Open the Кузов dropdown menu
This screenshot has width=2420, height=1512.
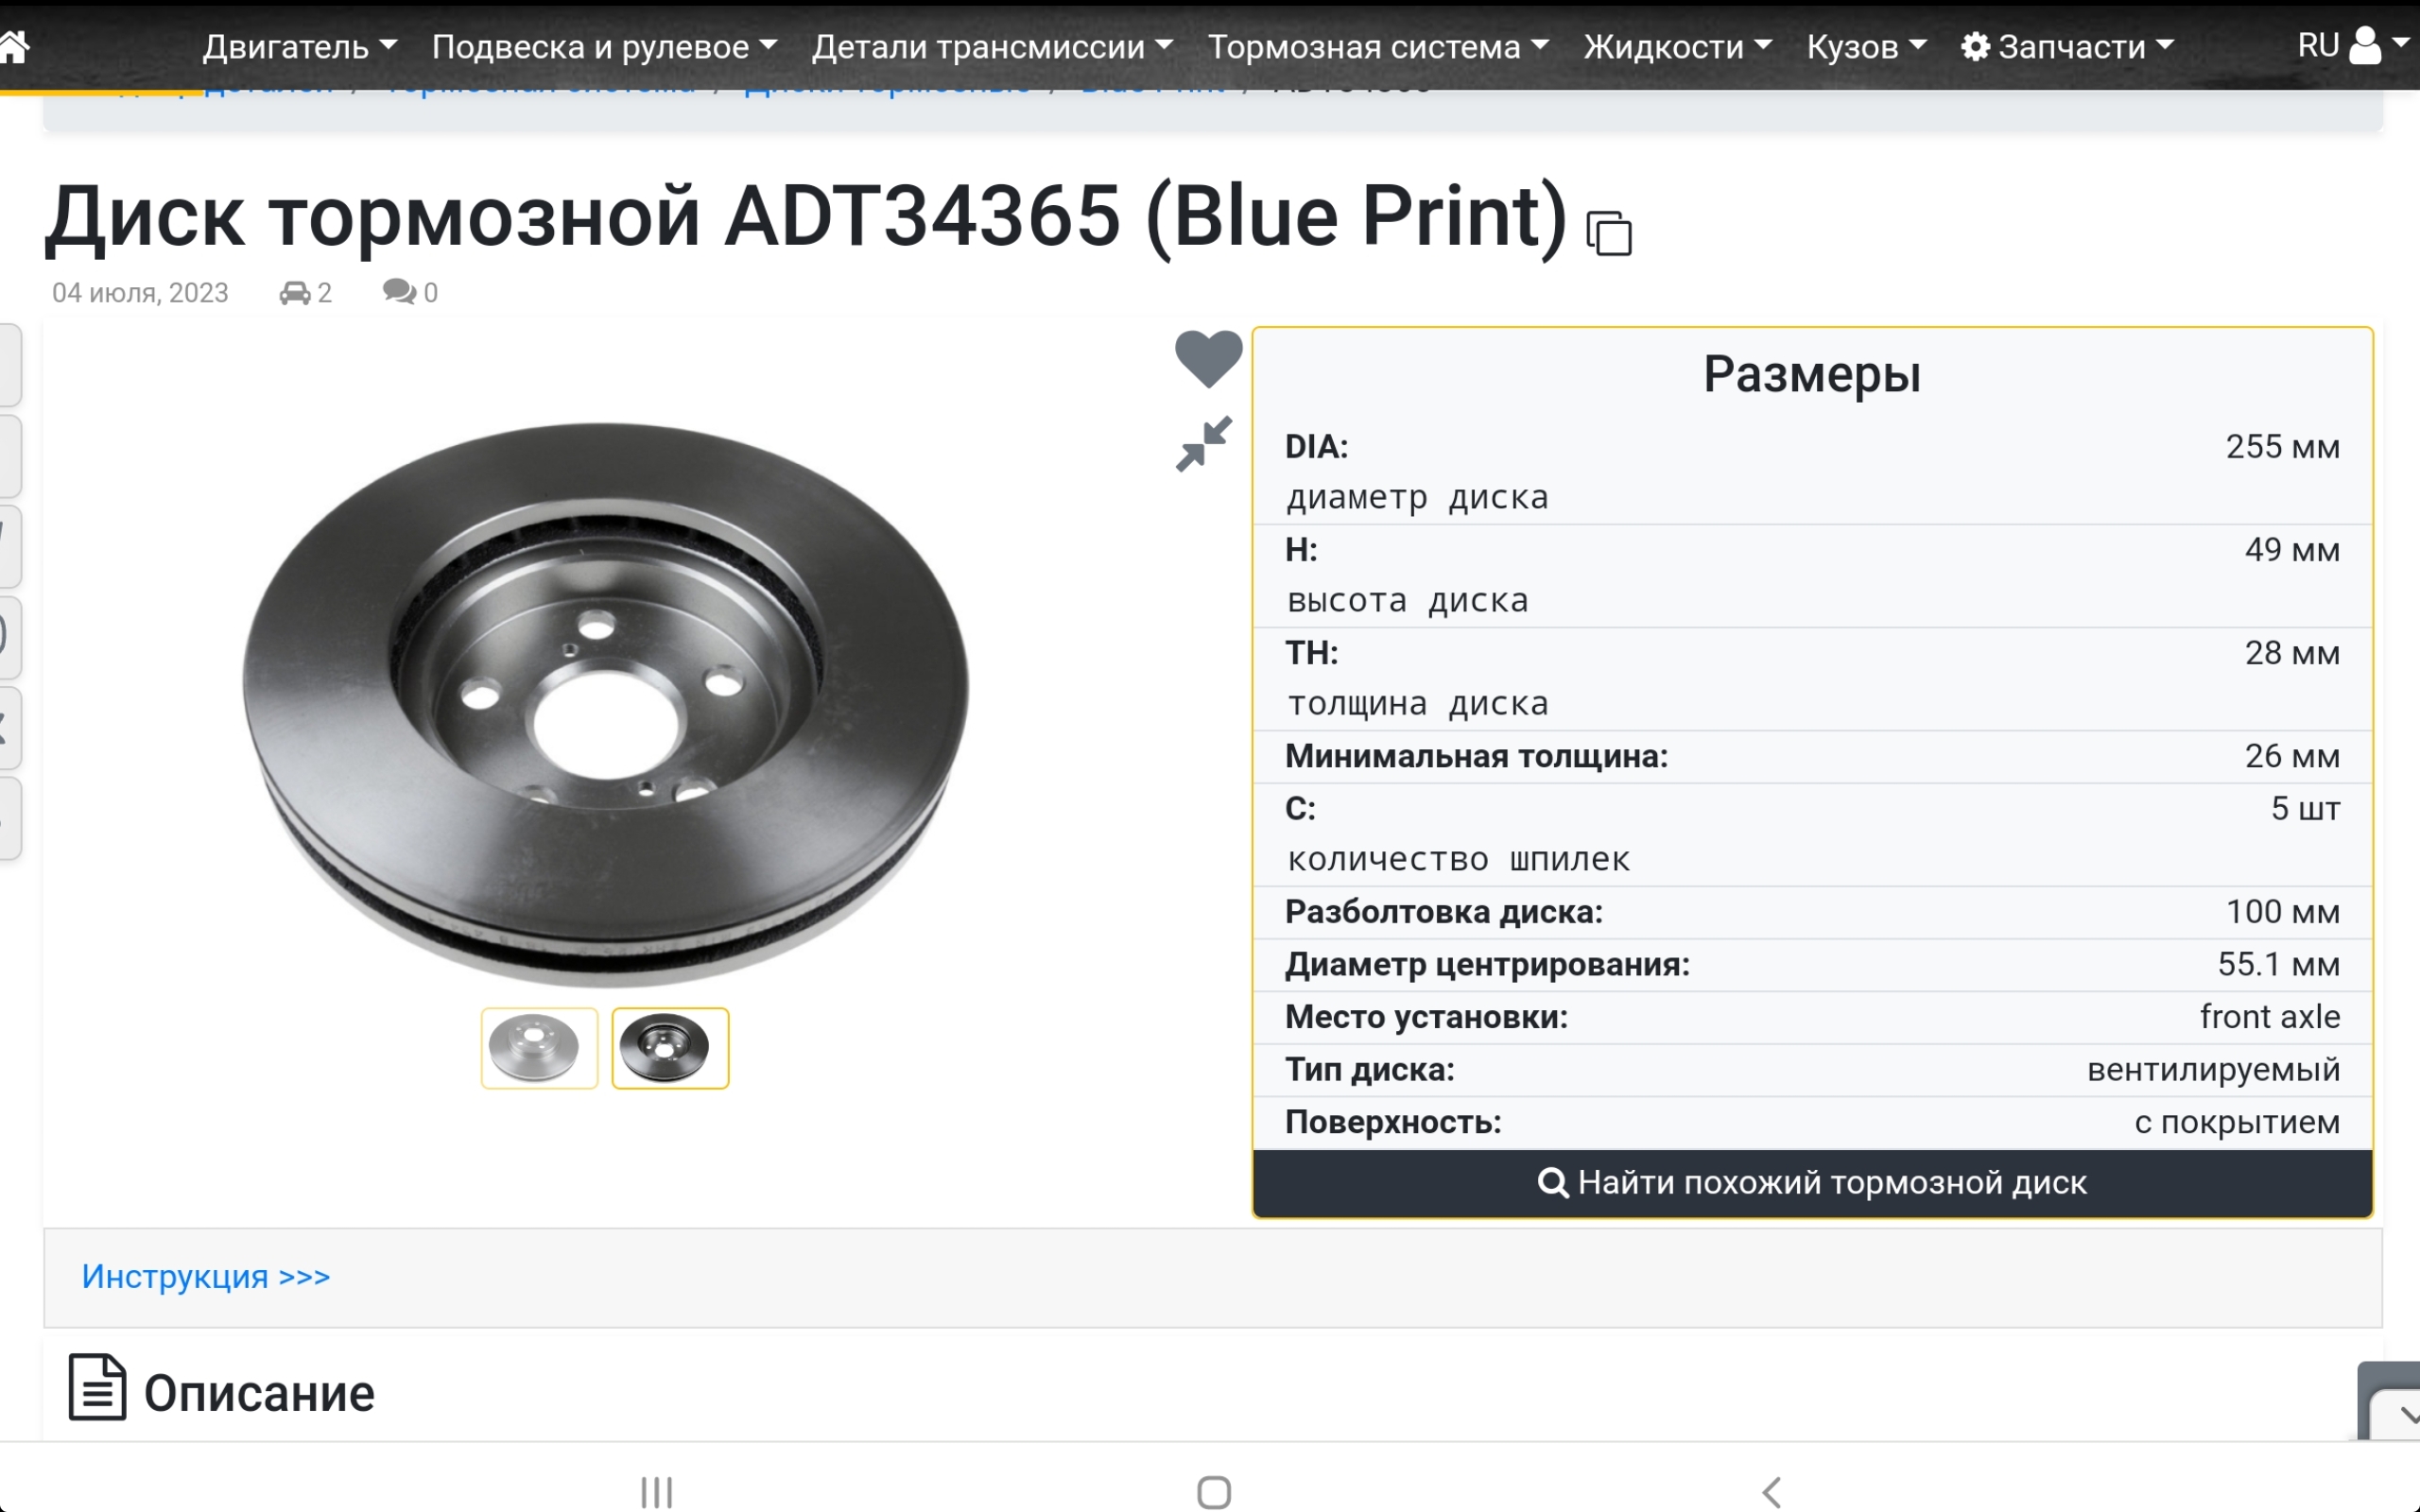pyautogui.click(x=1866, y=46)
